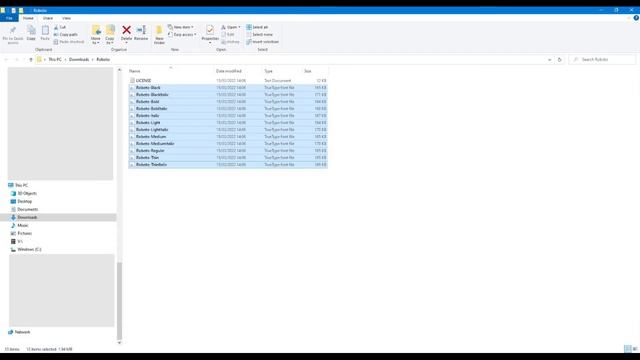
Task: Click Invert selection in the ribbon
Action: (x=262, y=42)
